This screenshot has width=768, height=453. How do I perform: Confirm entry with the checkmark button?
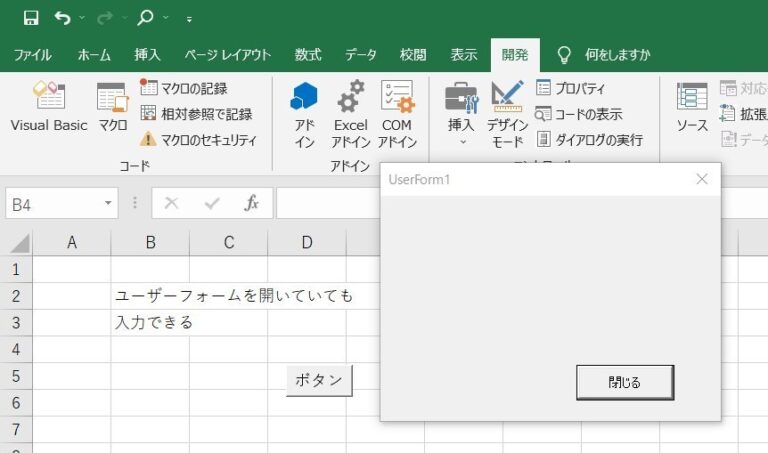tap(212, 203)
